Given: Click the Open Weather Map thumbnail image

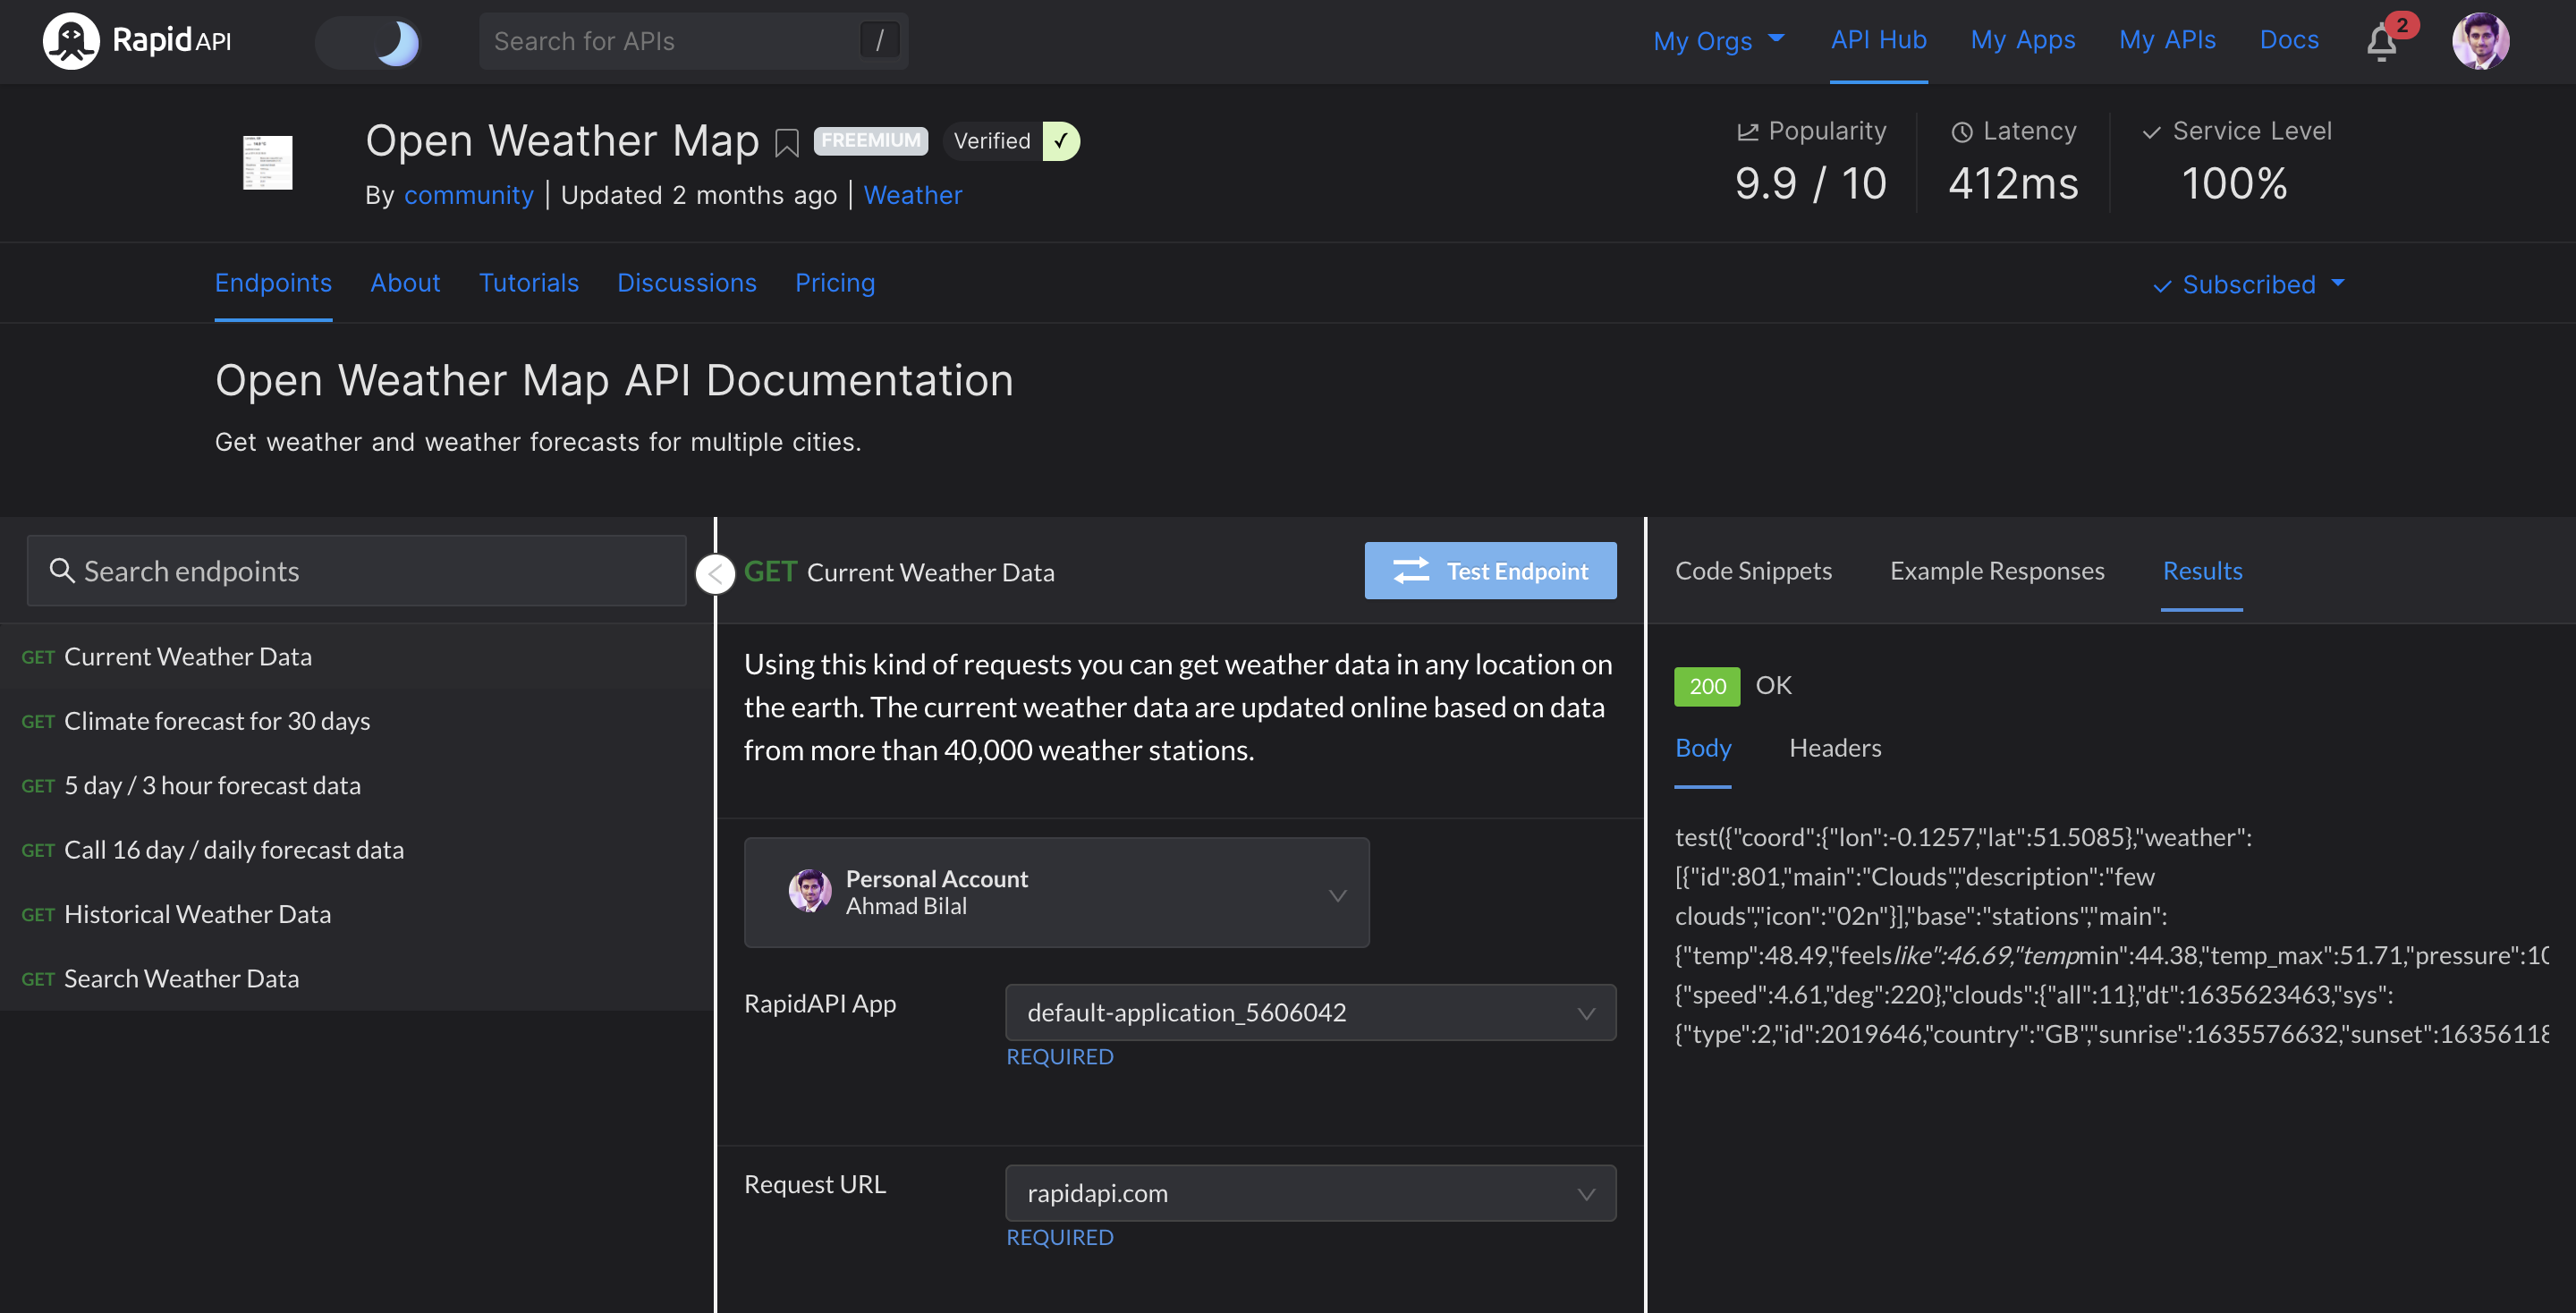Looking at the screenshot, I should 267,162.
